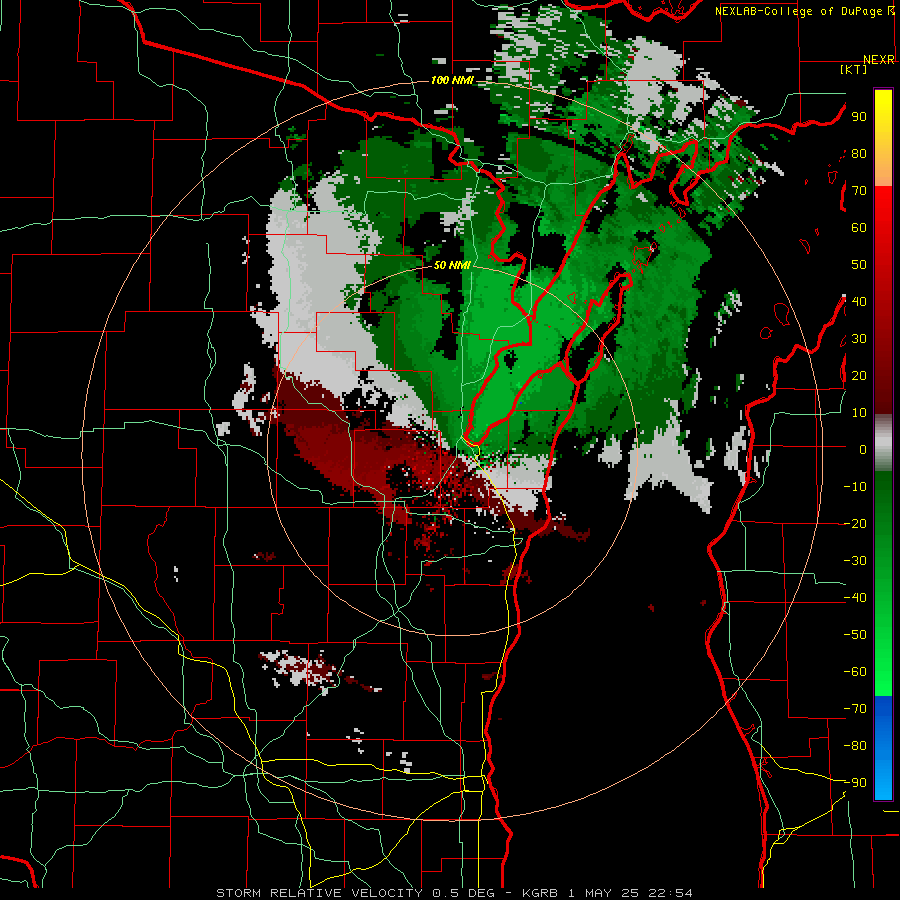Click the 90 value on velocity scale

click(x=859, y=117)
